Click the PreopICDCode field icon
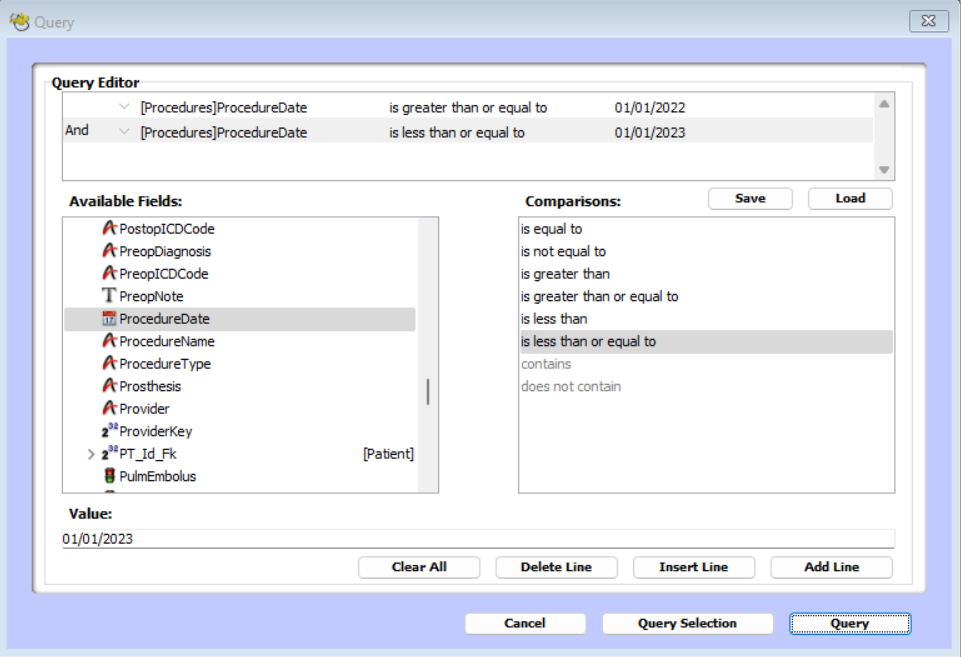The width and height of the screenshot is (961, 657). coord(109,273)
